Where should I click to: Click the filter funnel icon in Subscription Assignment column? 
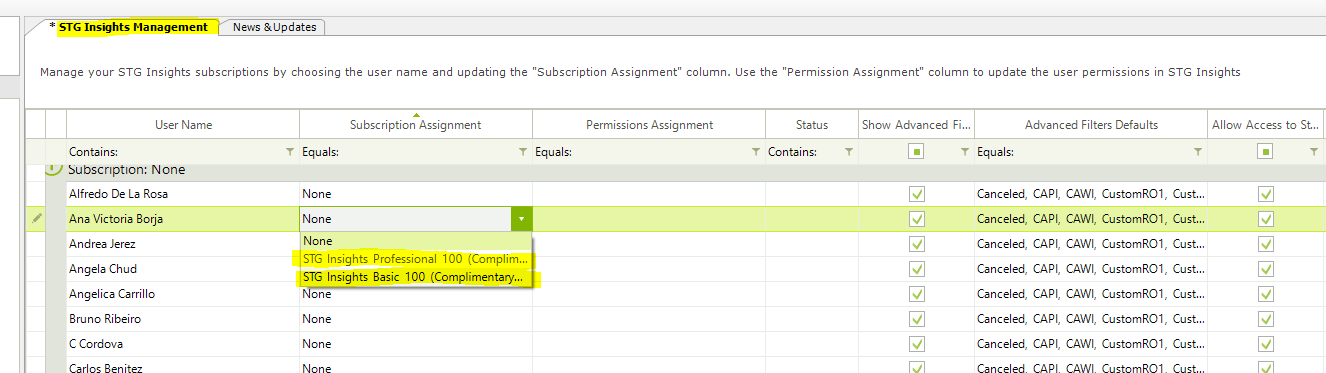pos(523,152)
